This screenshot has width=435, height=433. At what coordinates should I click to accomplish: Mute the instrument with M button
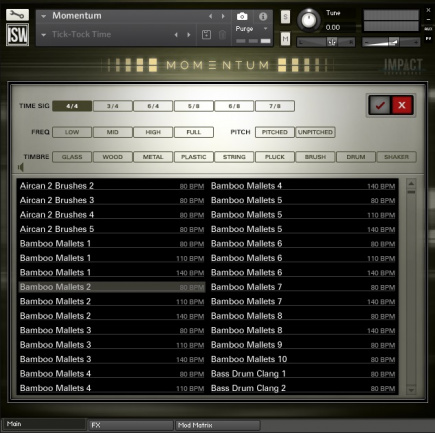(x=285, y=39)
